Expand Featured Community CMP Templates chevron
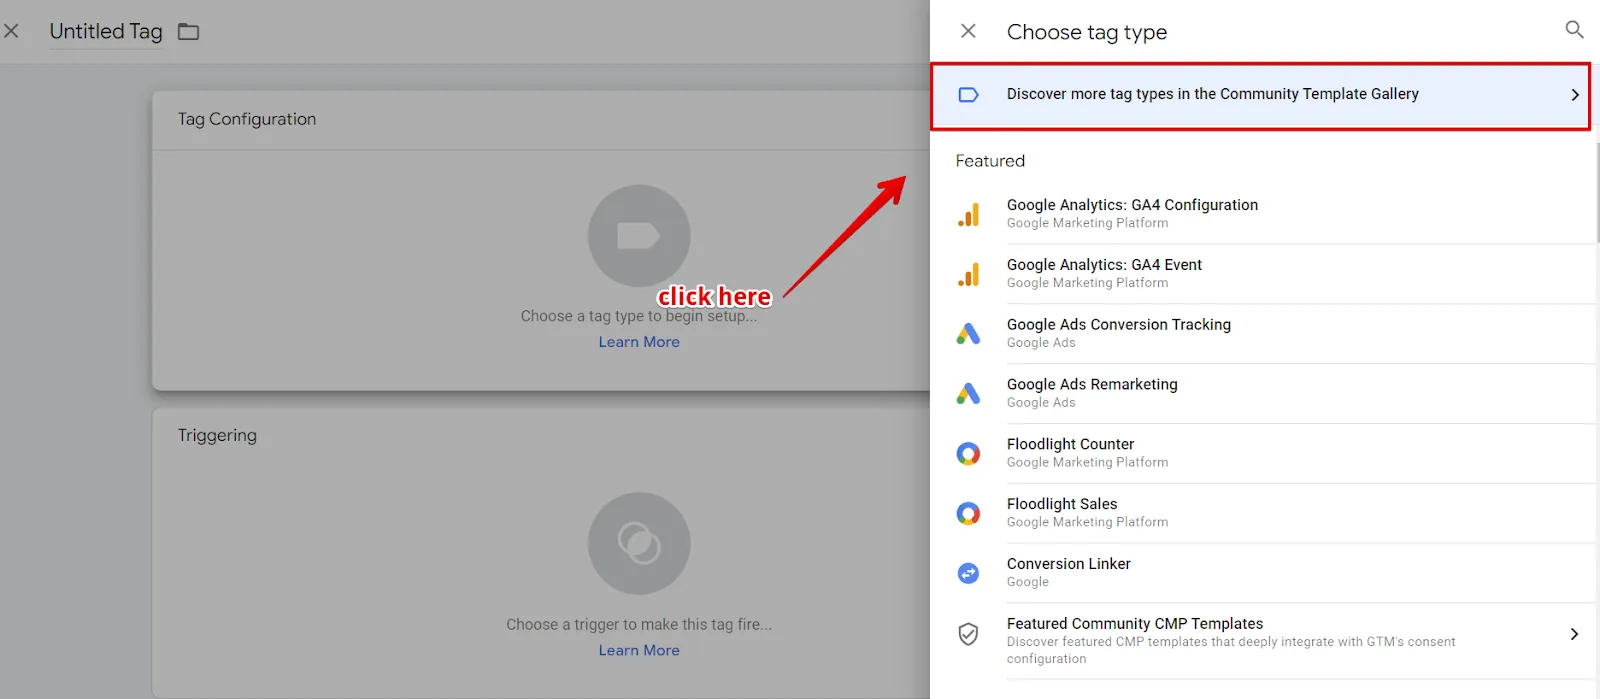 (1574, 634)
